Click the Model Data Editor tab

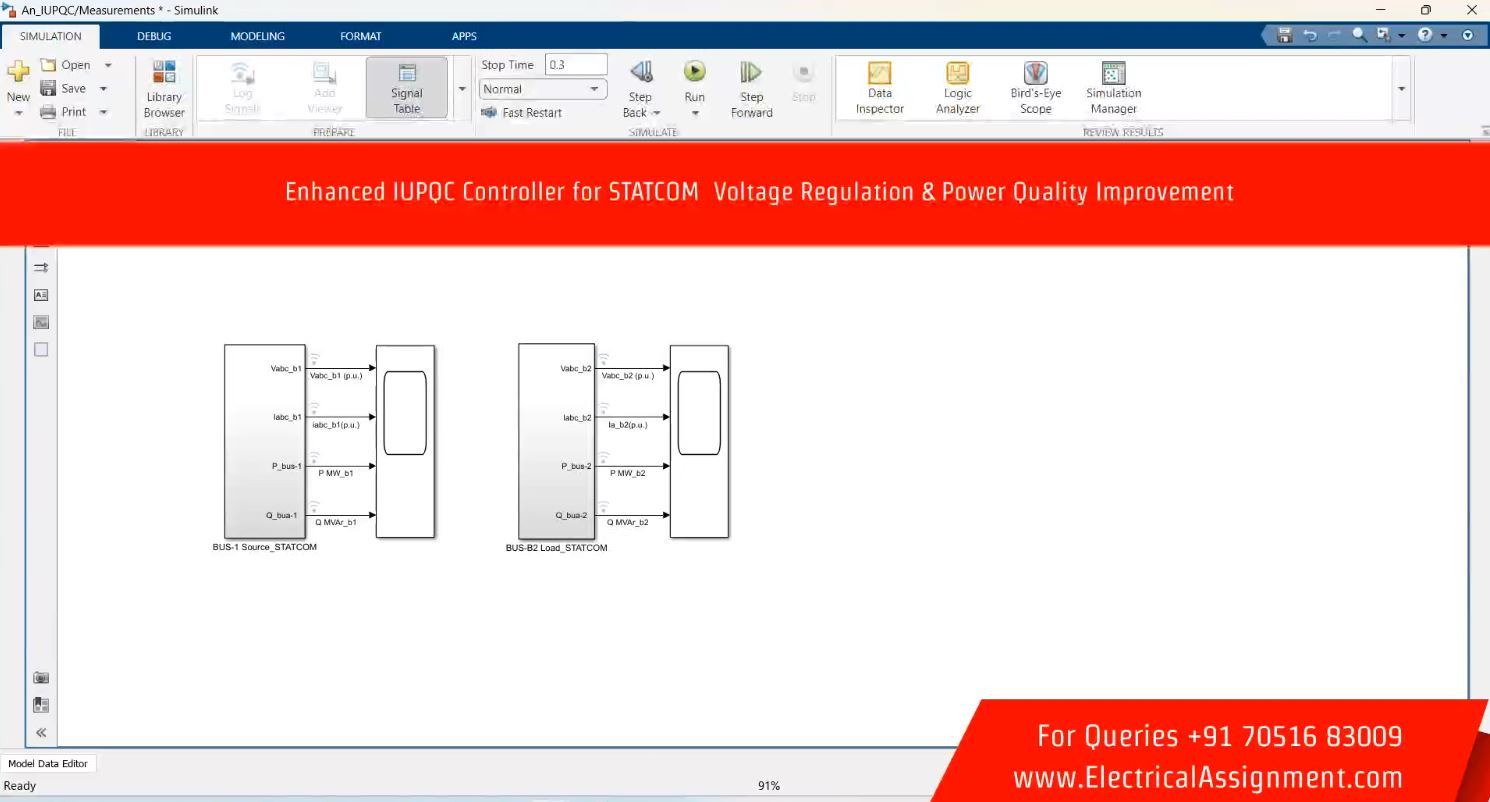coord(47,763)
